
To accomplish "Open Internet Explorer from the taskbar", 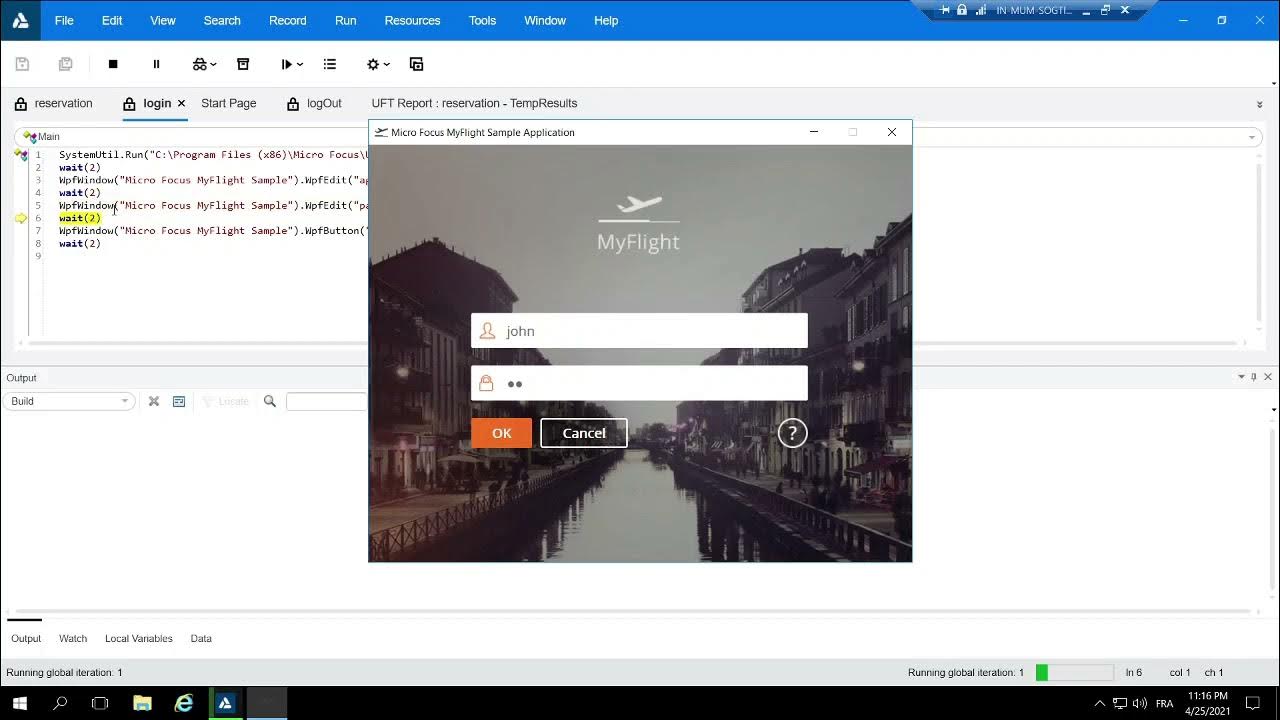I will pos(184,703).
